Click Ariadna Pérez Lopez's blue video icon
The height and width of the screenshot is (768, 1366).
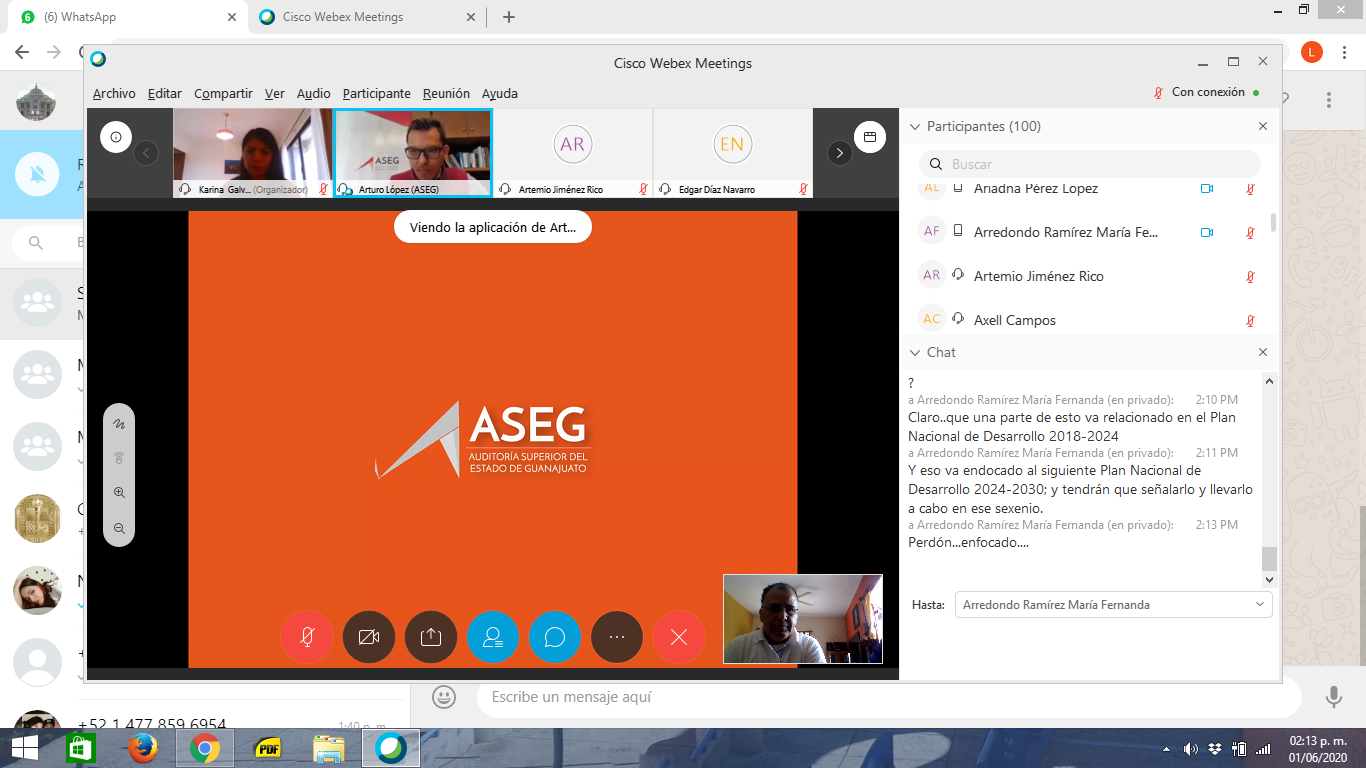[x=1207, y=189]
